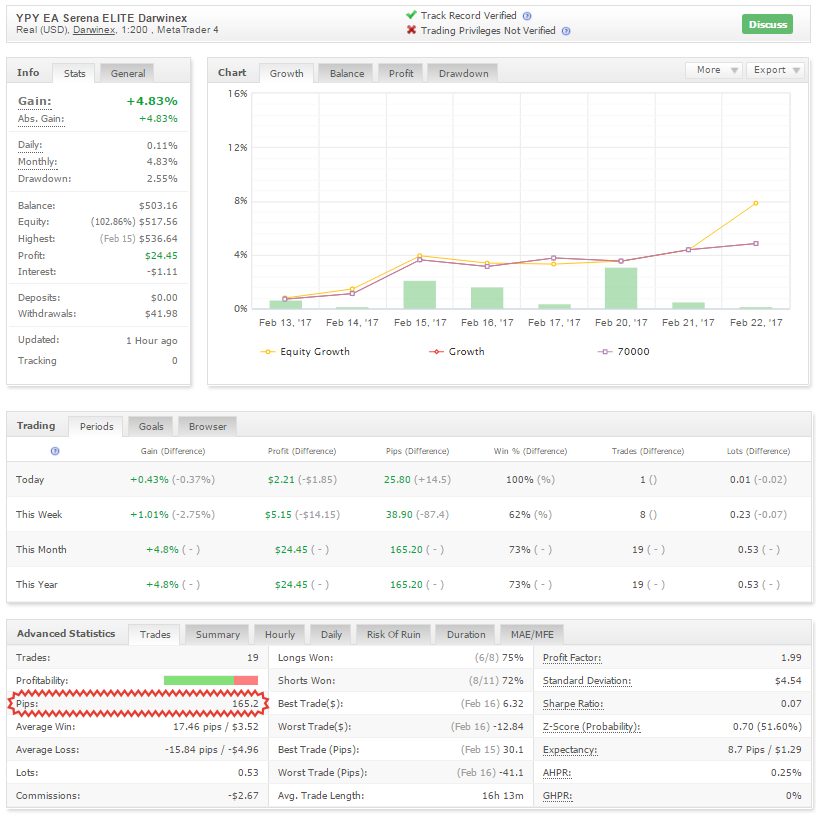The width and height of the screenshot is (816, 819).
Task: Click the AHPR label
Action: point(557,773)
